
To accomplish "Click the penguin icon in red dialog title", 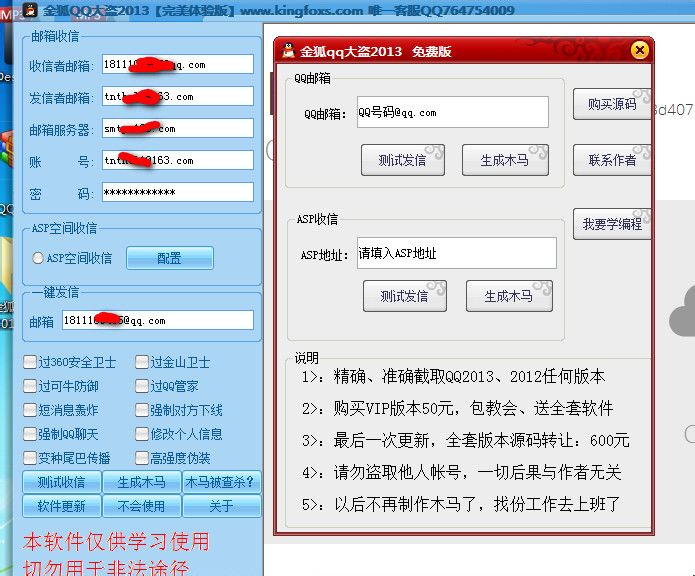I will tap(289, 51).
